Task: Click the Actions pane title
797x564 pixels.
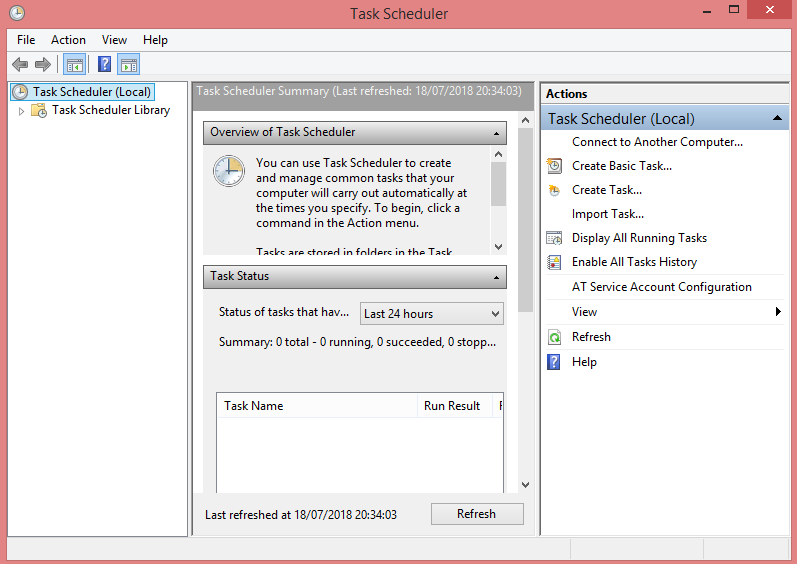Action: click(566, 94)
